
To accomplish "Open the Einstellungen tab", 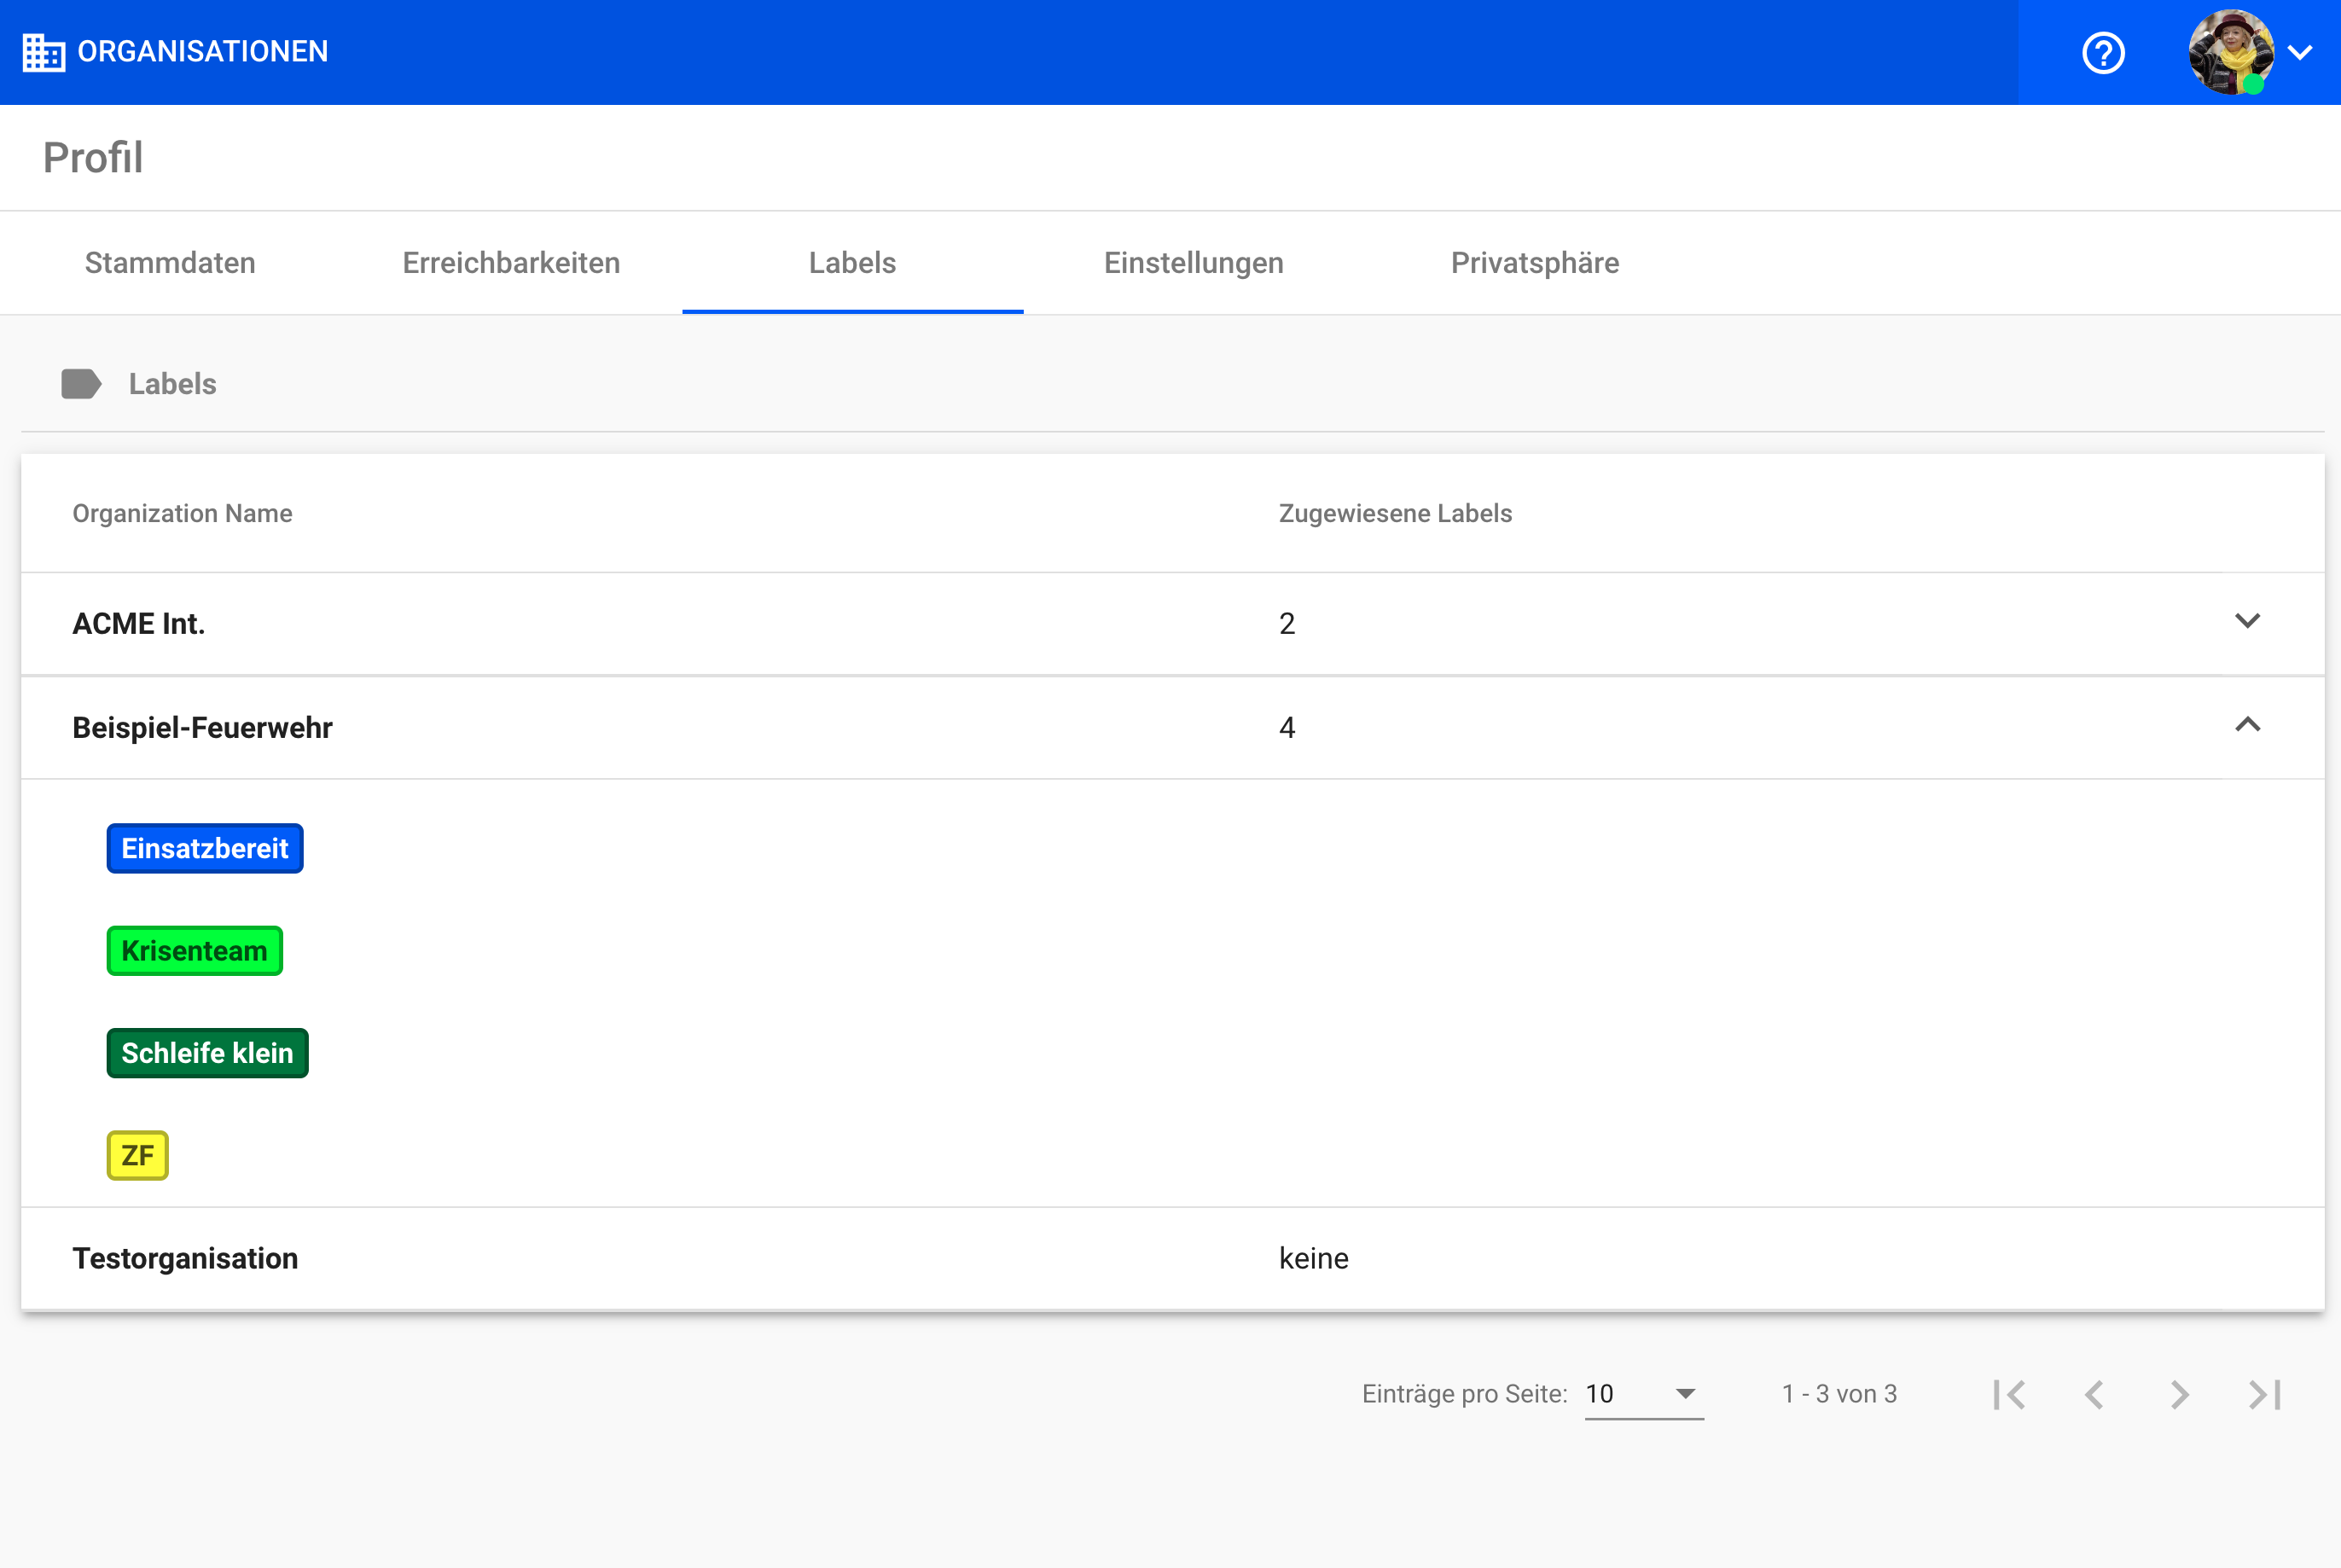I will click(1193, 263).
